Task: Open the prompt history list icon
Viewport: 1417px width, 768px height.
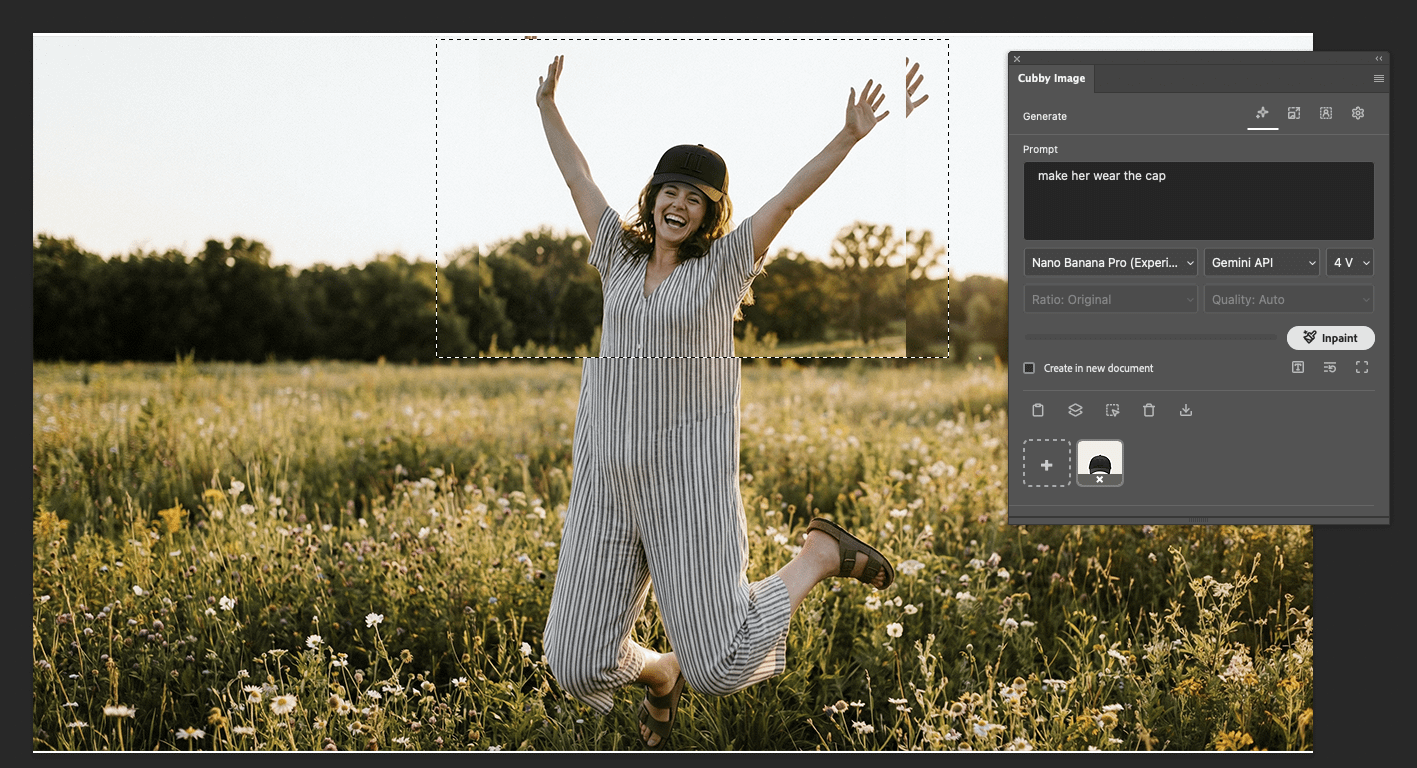Action: [x=1330, y=368]
